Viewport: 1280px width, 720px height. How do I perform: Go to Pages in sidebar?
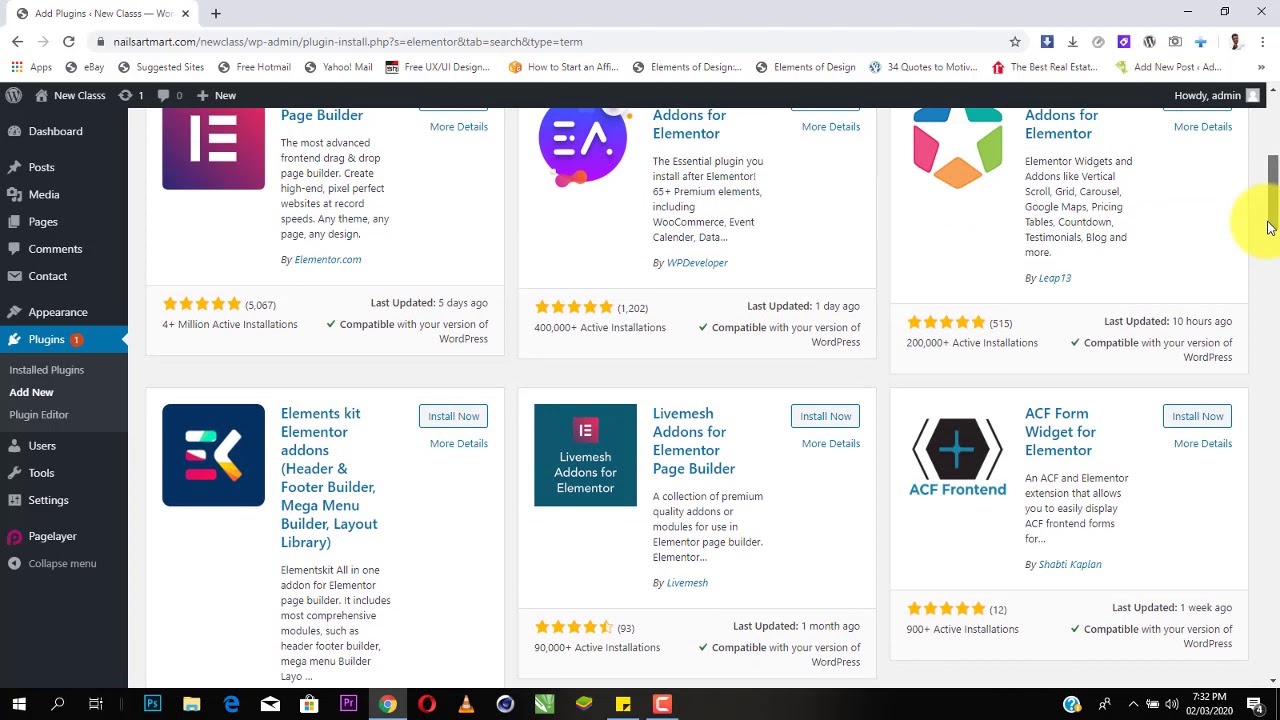[43, 221]
